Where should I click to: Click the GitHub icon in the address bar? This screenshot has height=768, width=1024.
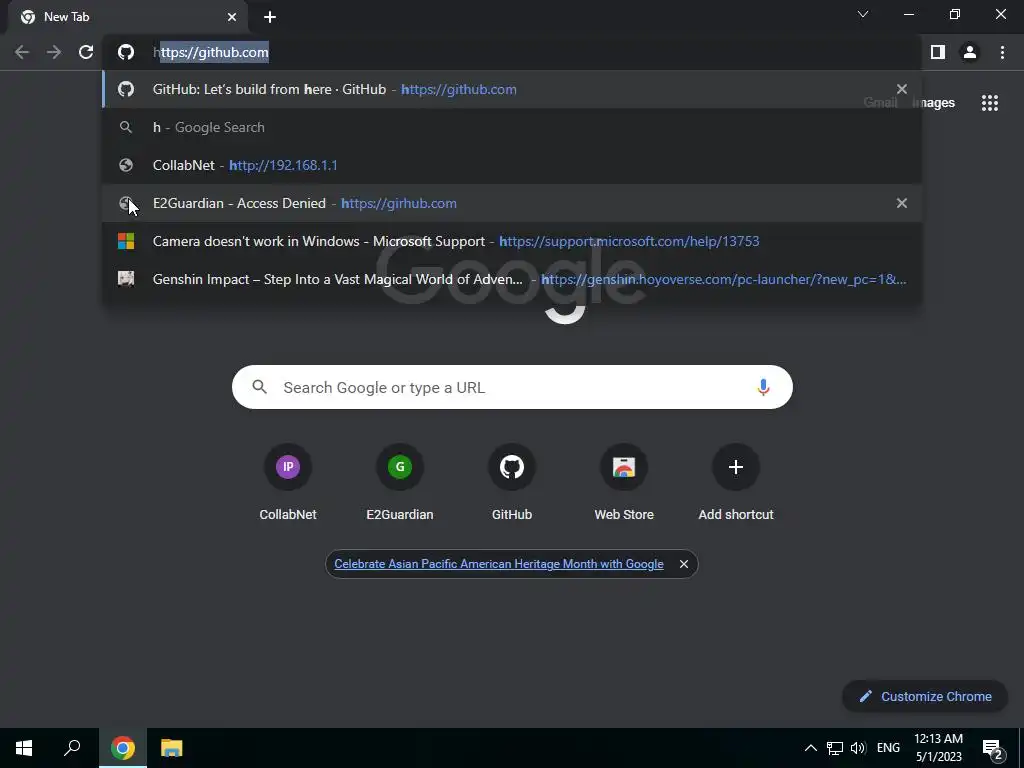click(126, 52)
